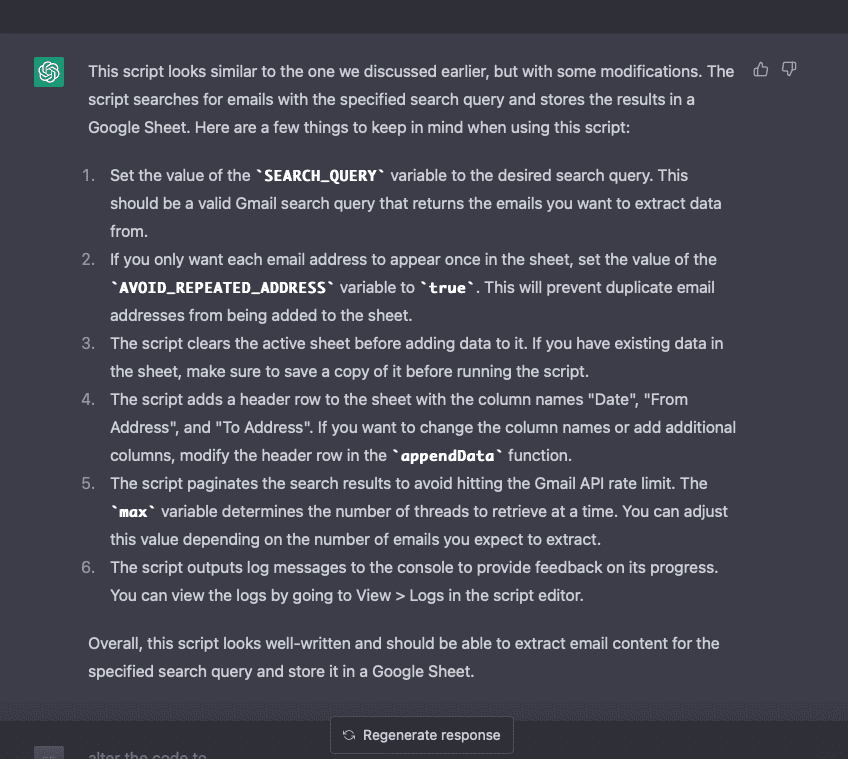Click the "alter the code to" message text

point(147,754)
